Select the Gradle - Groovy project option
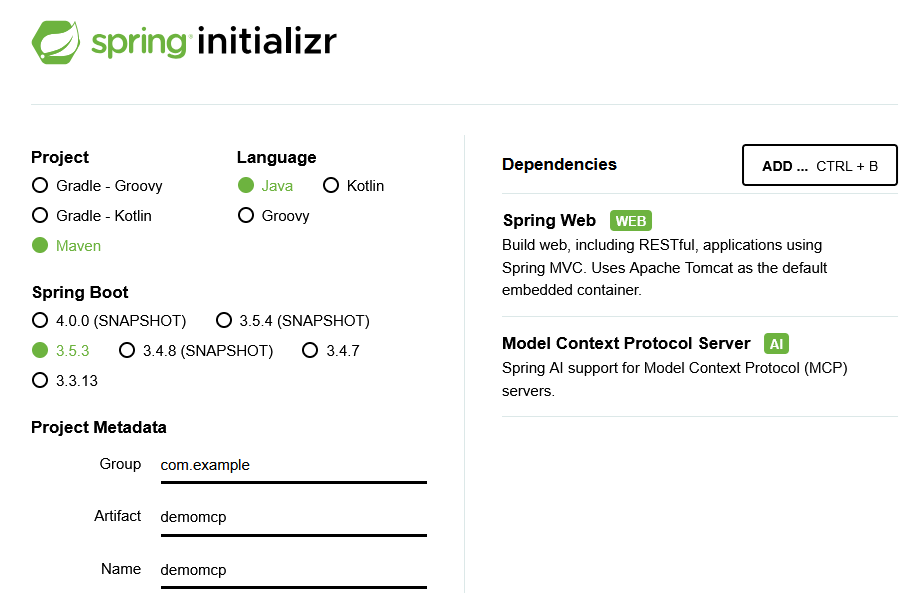 pyautogui.click(x=40, y=185)
